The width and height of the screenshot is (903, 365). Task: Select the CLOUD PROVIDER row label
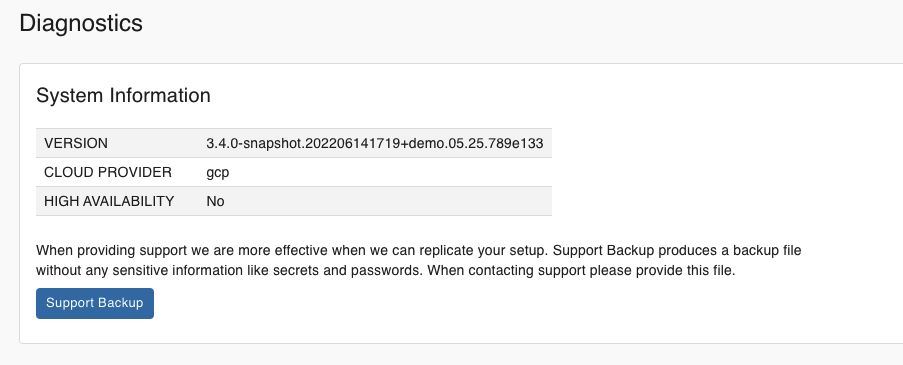click(x=108, y=172)
